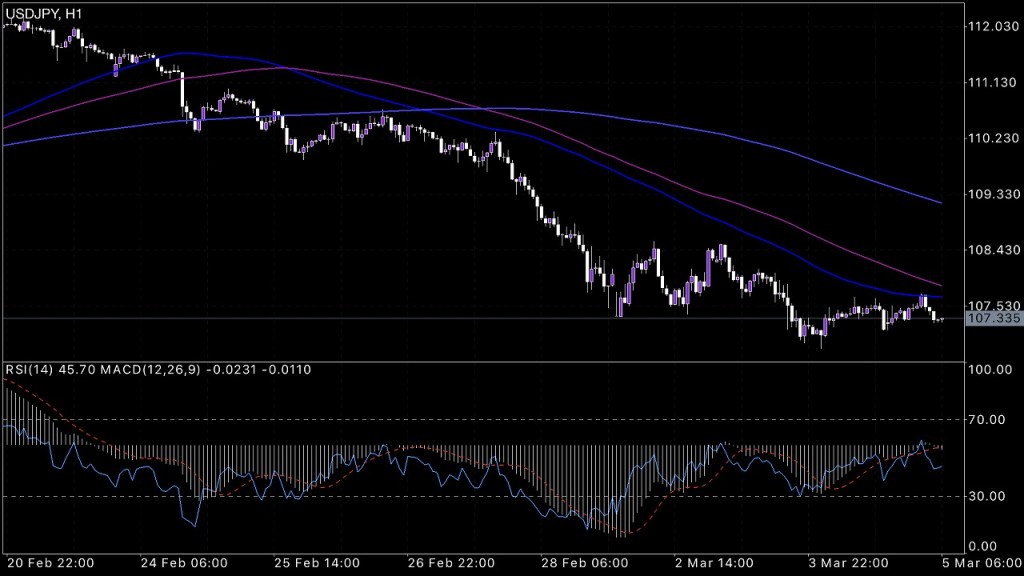Screen dimensions: 1024x576
Task: Click the 112.030 price axis label
Action: tap(992, 26)
